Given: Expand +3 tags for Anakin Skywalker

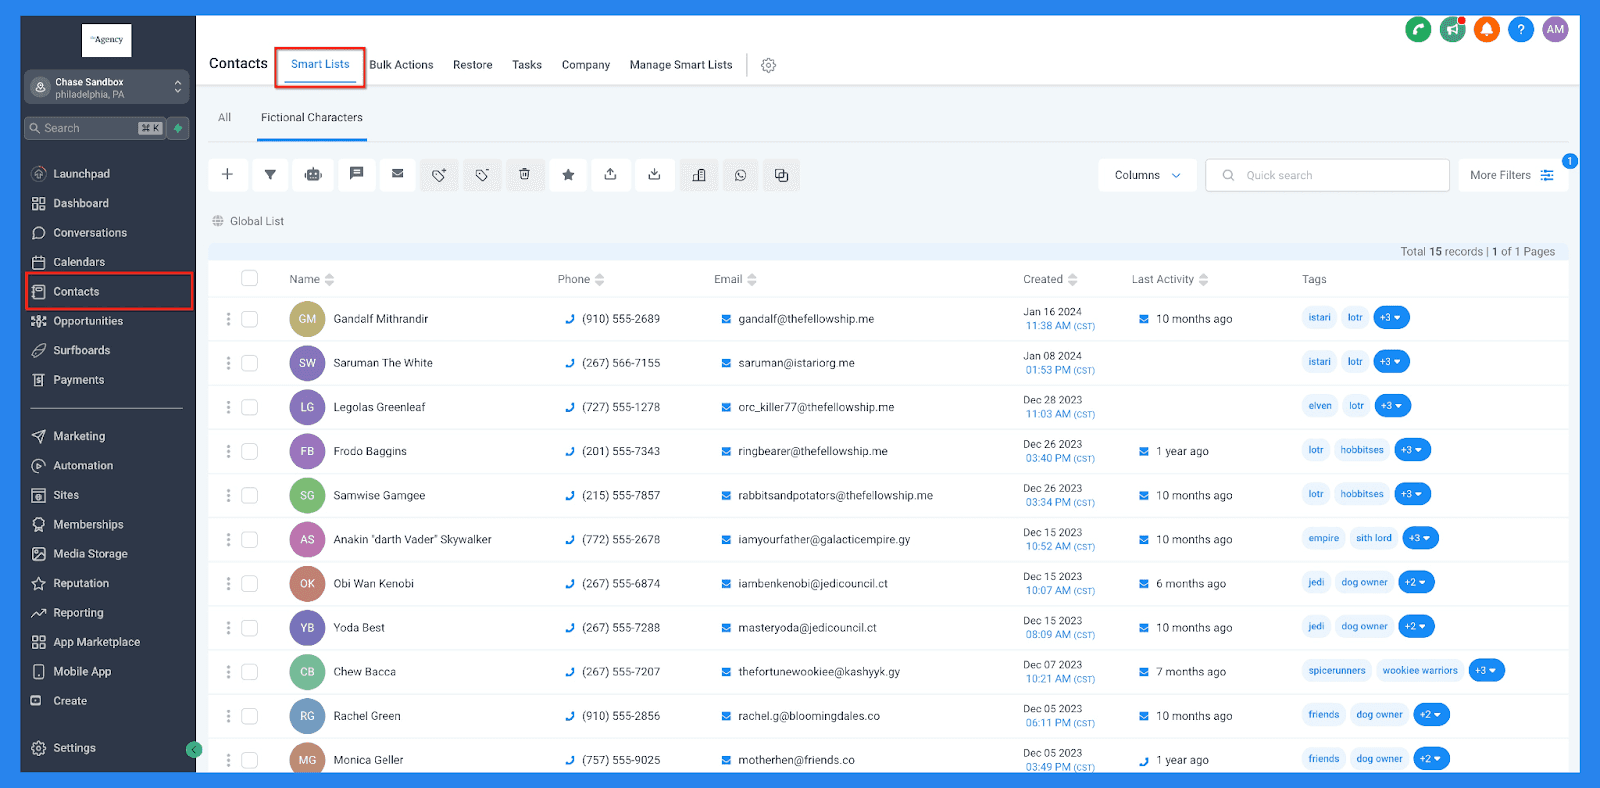Looking at the screenshot, I should (x=1420, y=538).
